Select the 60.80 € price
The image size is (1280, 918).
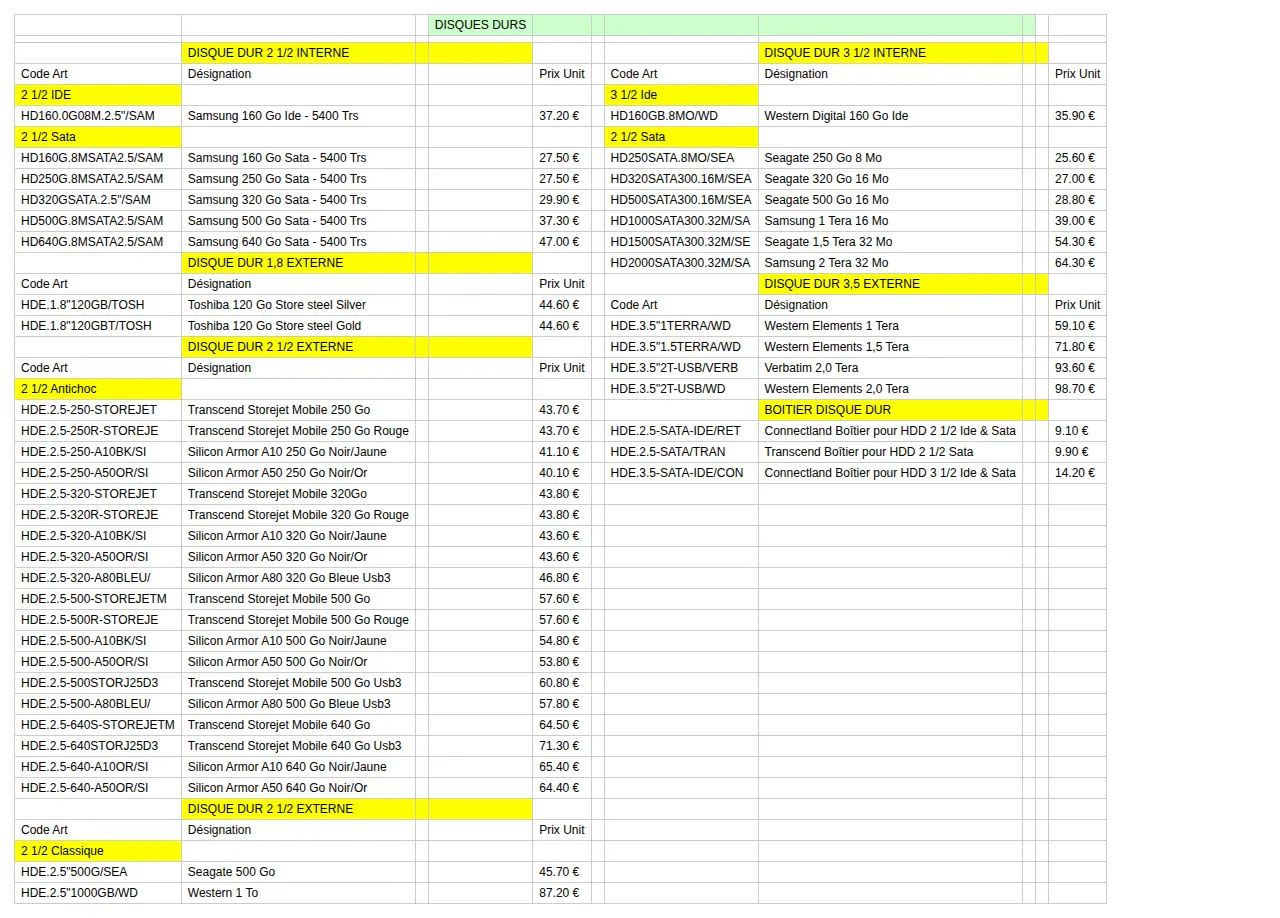click(x=562, y=683)
